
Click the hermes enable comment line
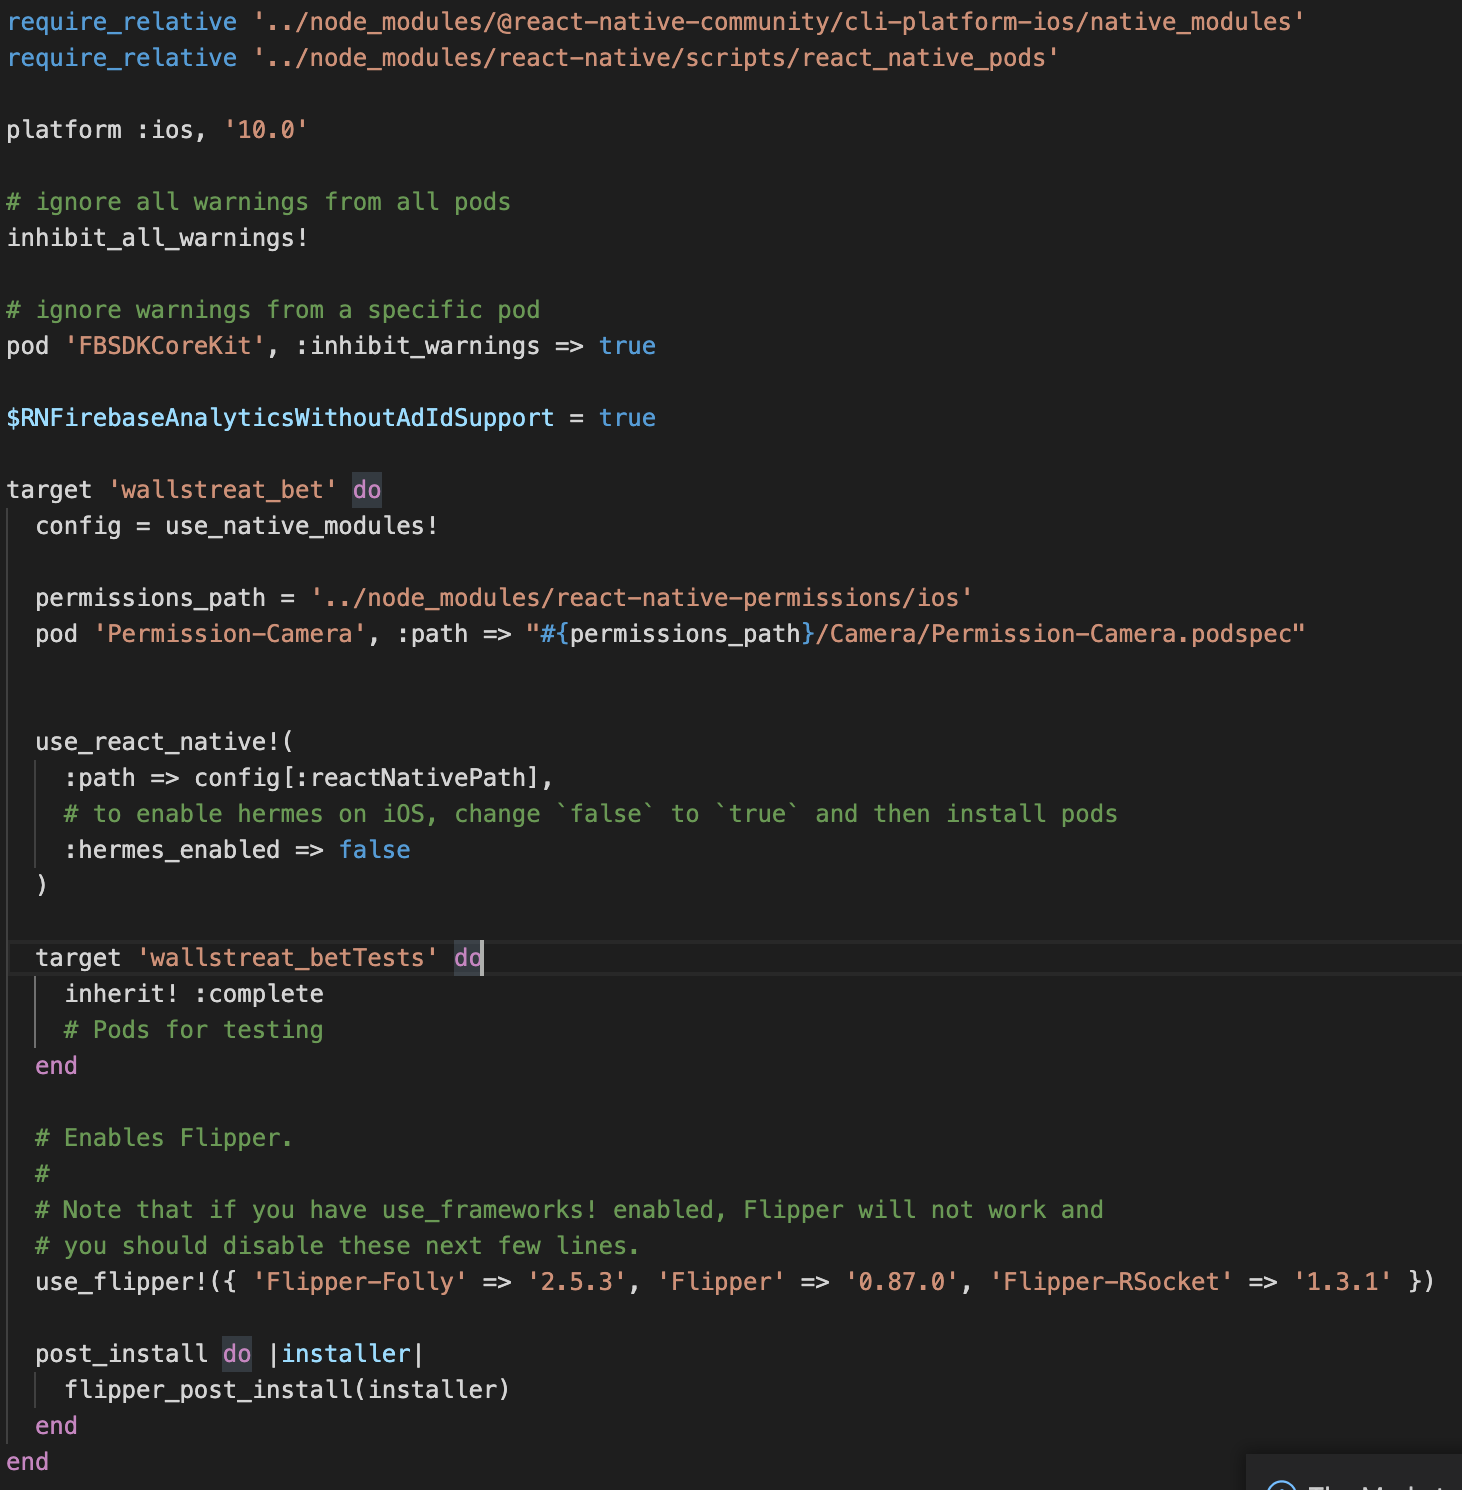tap(591, 814)
